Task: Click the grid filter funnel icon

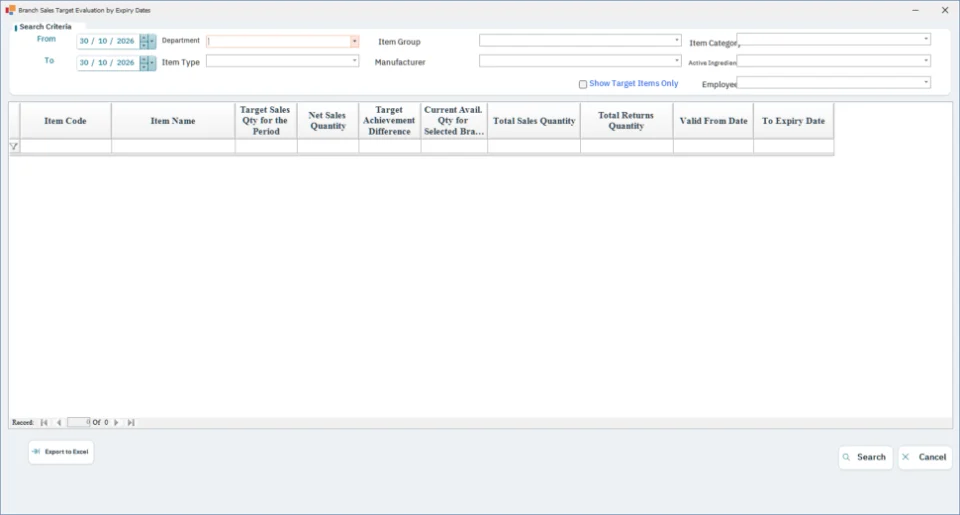Action: (x=14, y=146)
